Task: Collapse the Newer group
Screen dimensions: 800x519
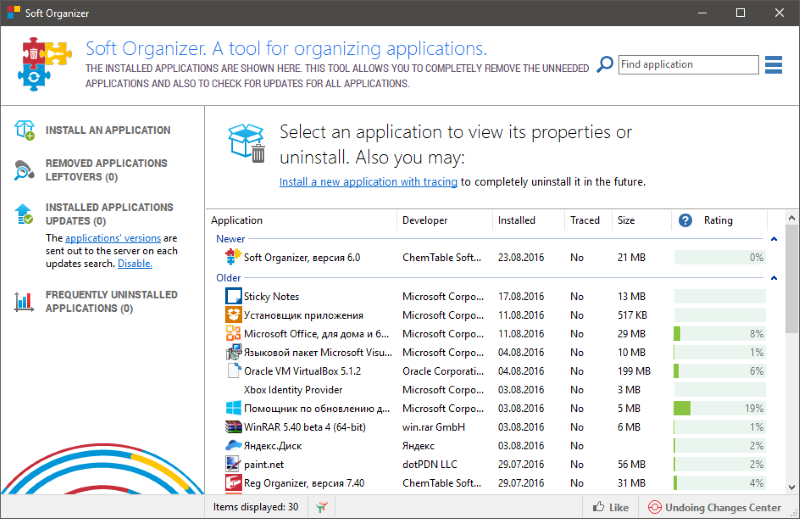Action: [x=773, y=239]
